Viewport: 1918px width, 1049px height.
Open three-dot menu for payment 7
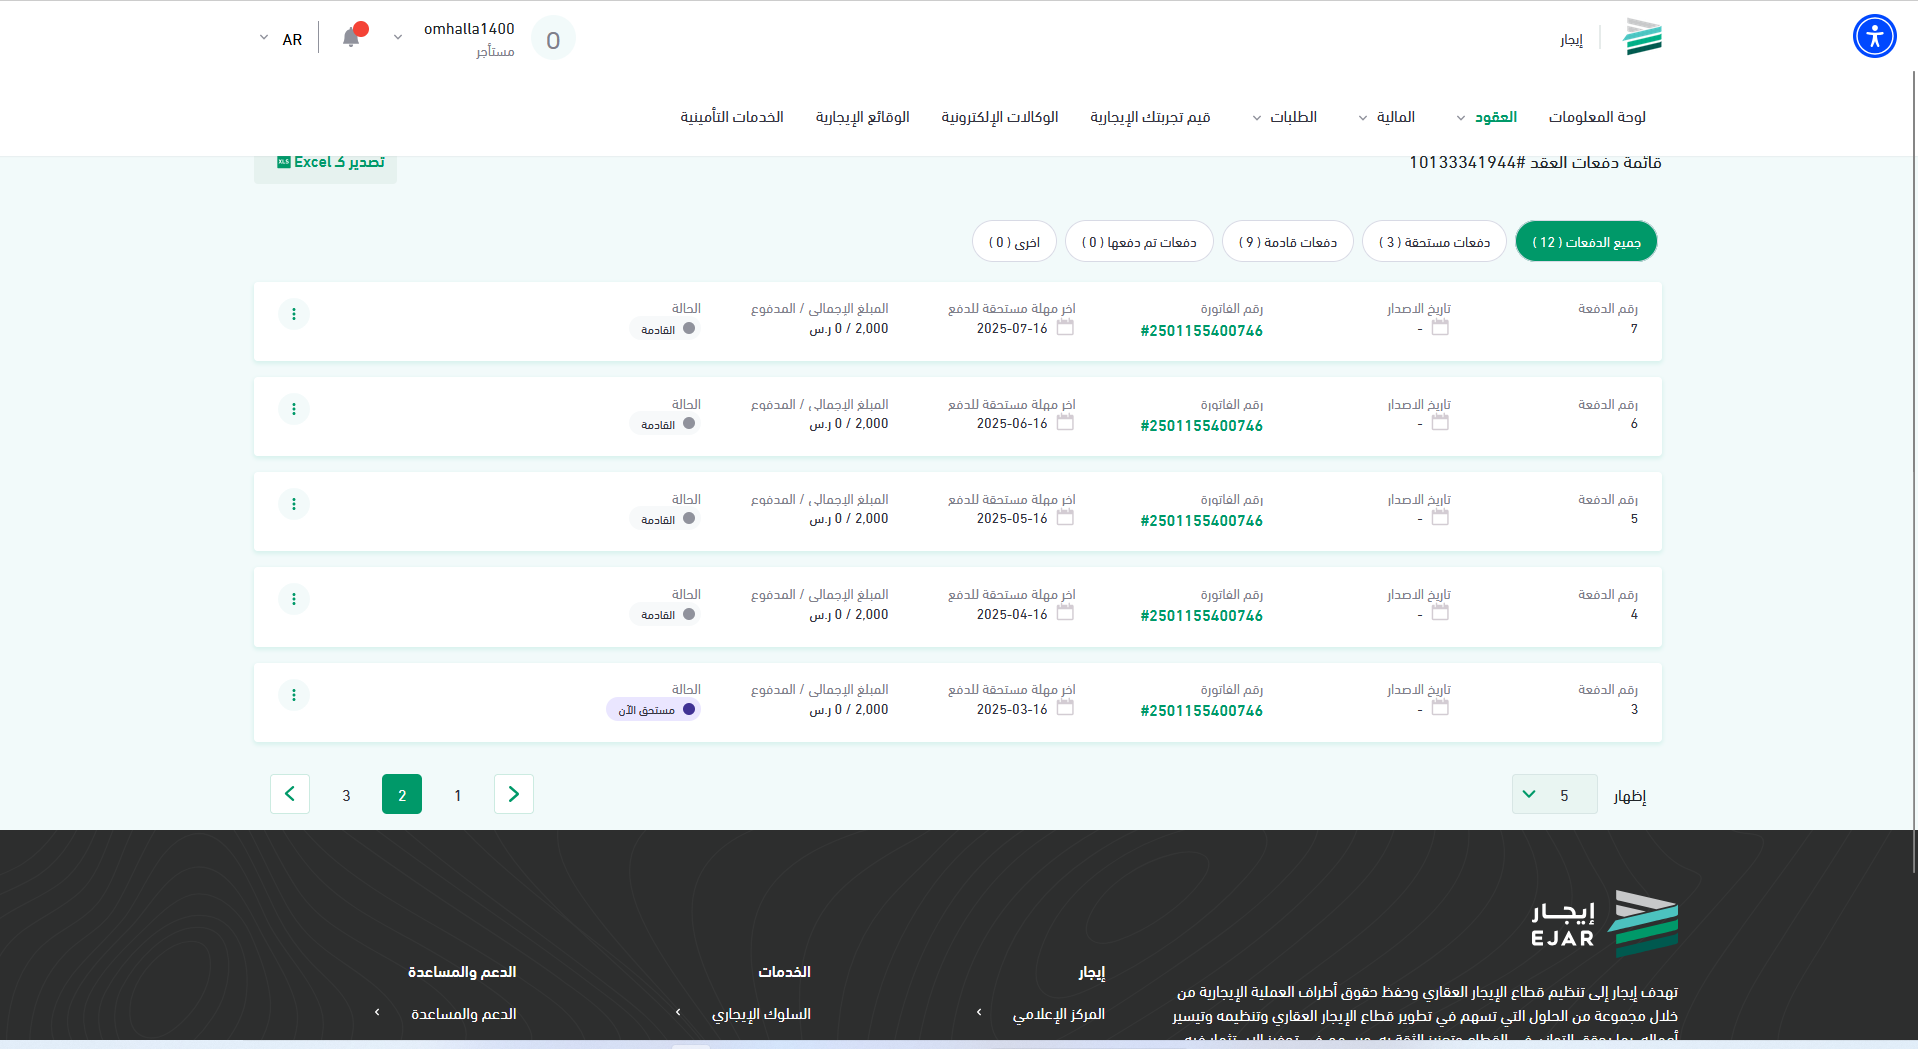(294, 314)
